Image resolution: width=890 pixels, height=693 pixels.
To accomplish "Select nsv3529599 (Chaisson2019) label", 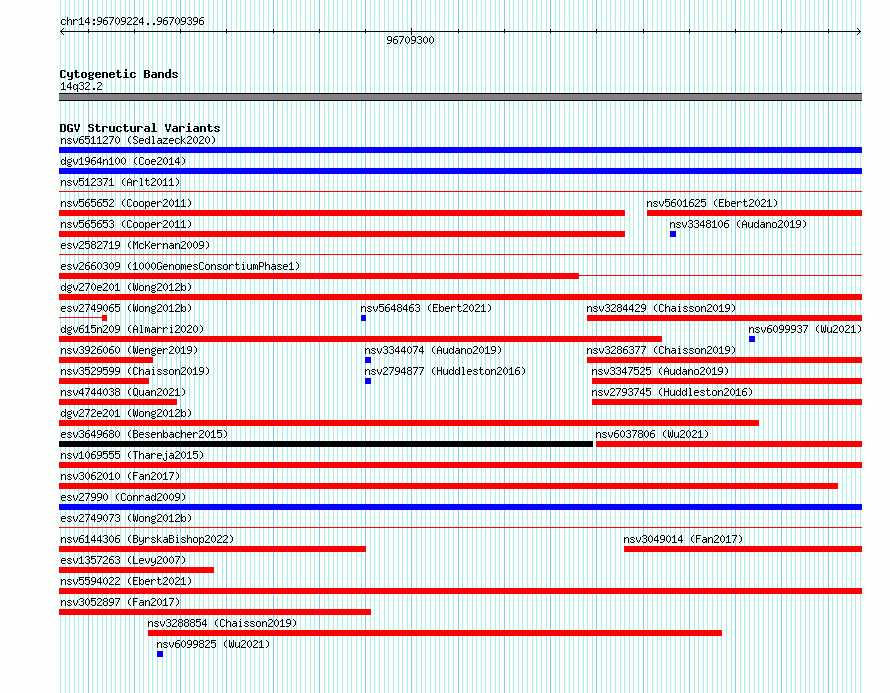I will click(135, 371).
